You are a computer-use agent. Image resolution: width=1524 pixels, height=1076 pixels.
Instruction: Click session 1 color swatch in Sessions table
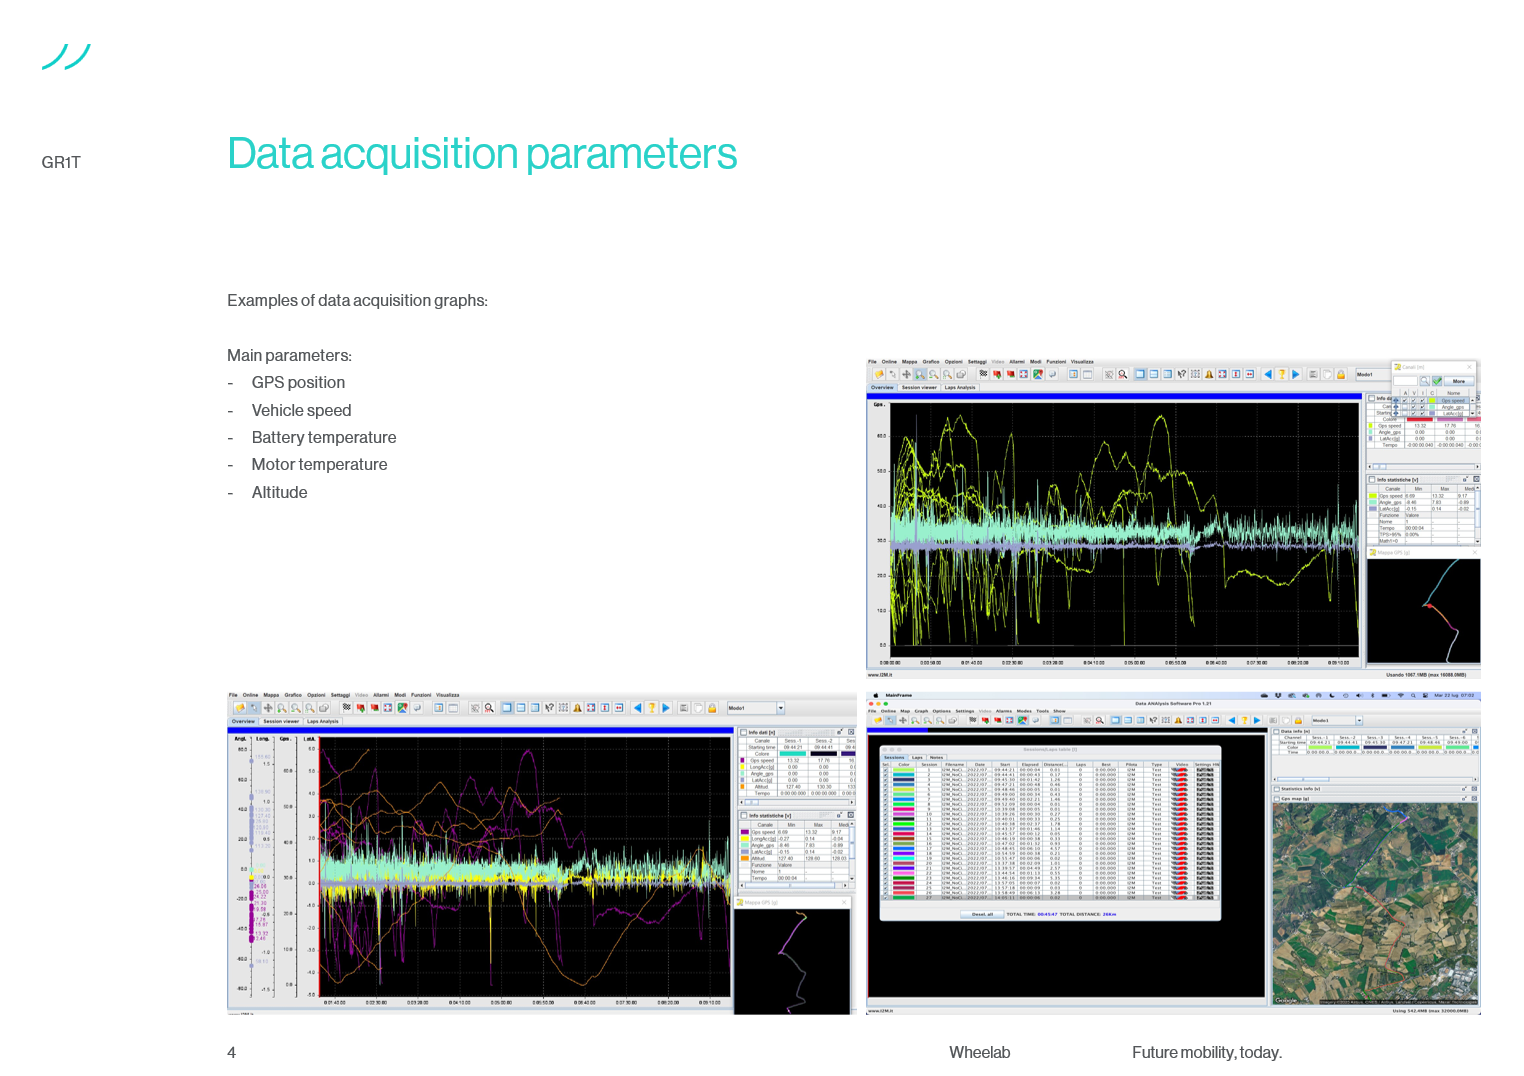pos(903,770)
